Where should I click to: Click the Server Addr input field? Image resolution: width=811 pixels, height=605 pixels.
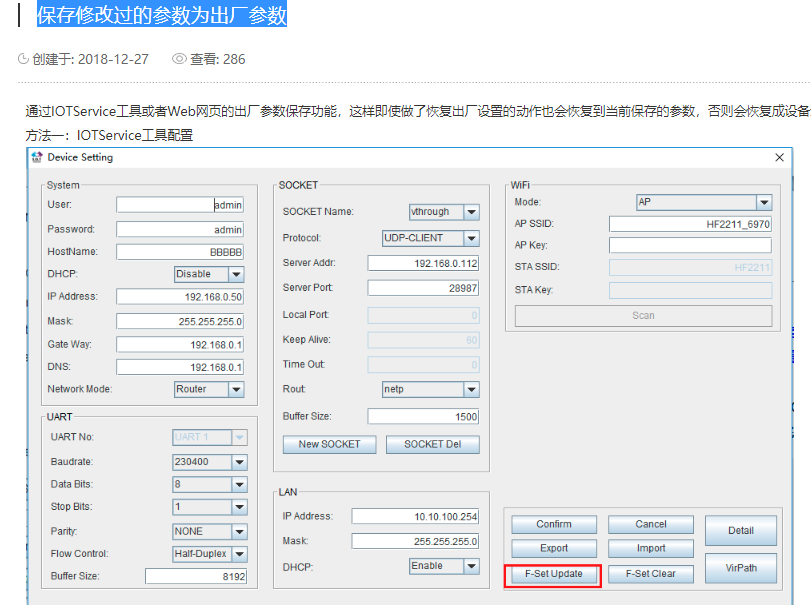pos(423,263)
